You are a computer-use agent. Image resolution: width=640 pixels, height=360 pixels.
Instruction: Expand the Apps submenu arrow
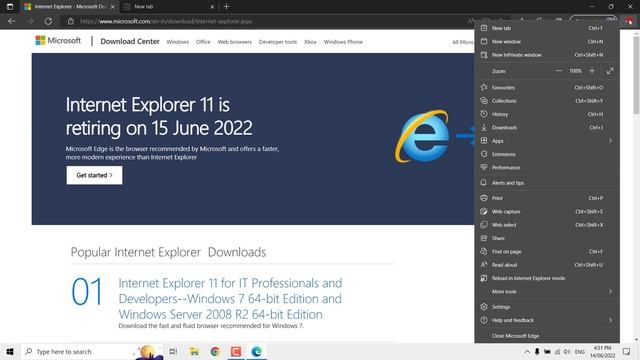pos(611,141)
